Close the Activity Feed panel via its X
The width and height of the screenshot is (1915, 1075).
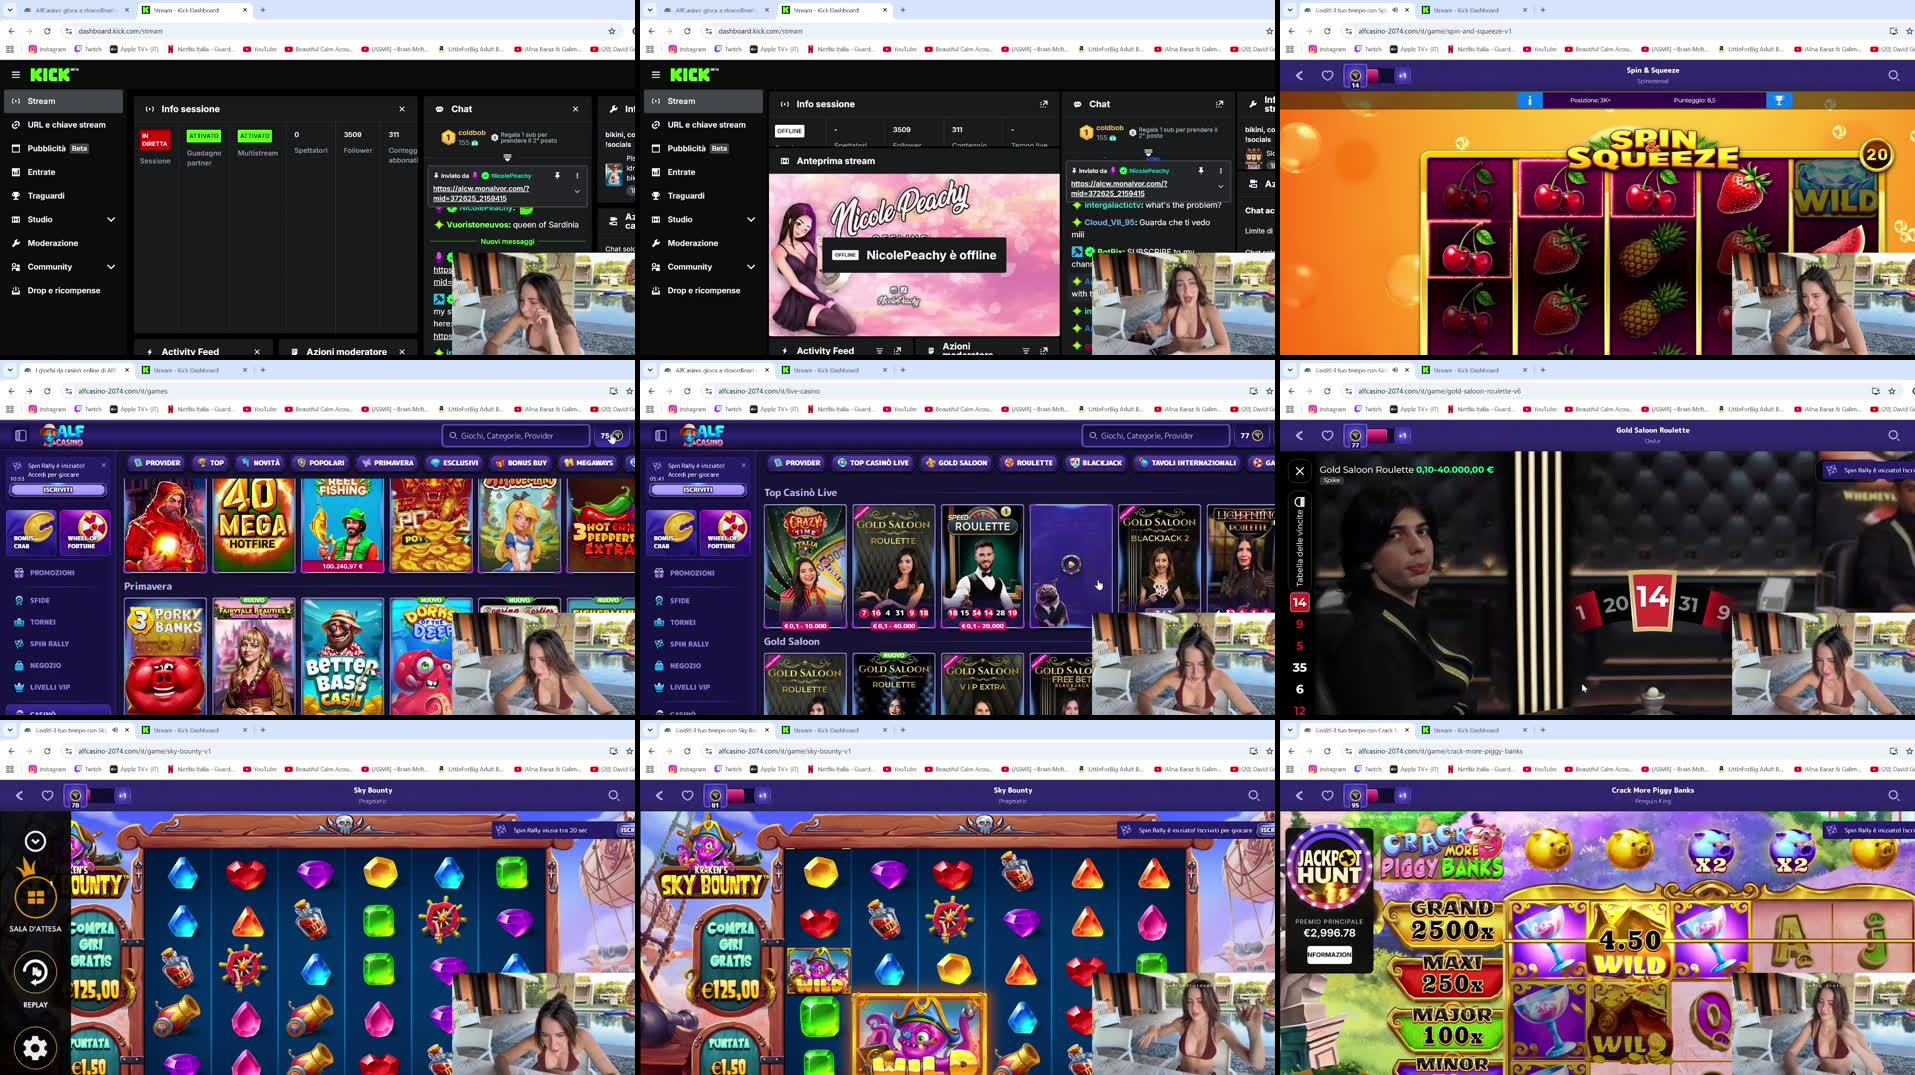coord(257,351)
